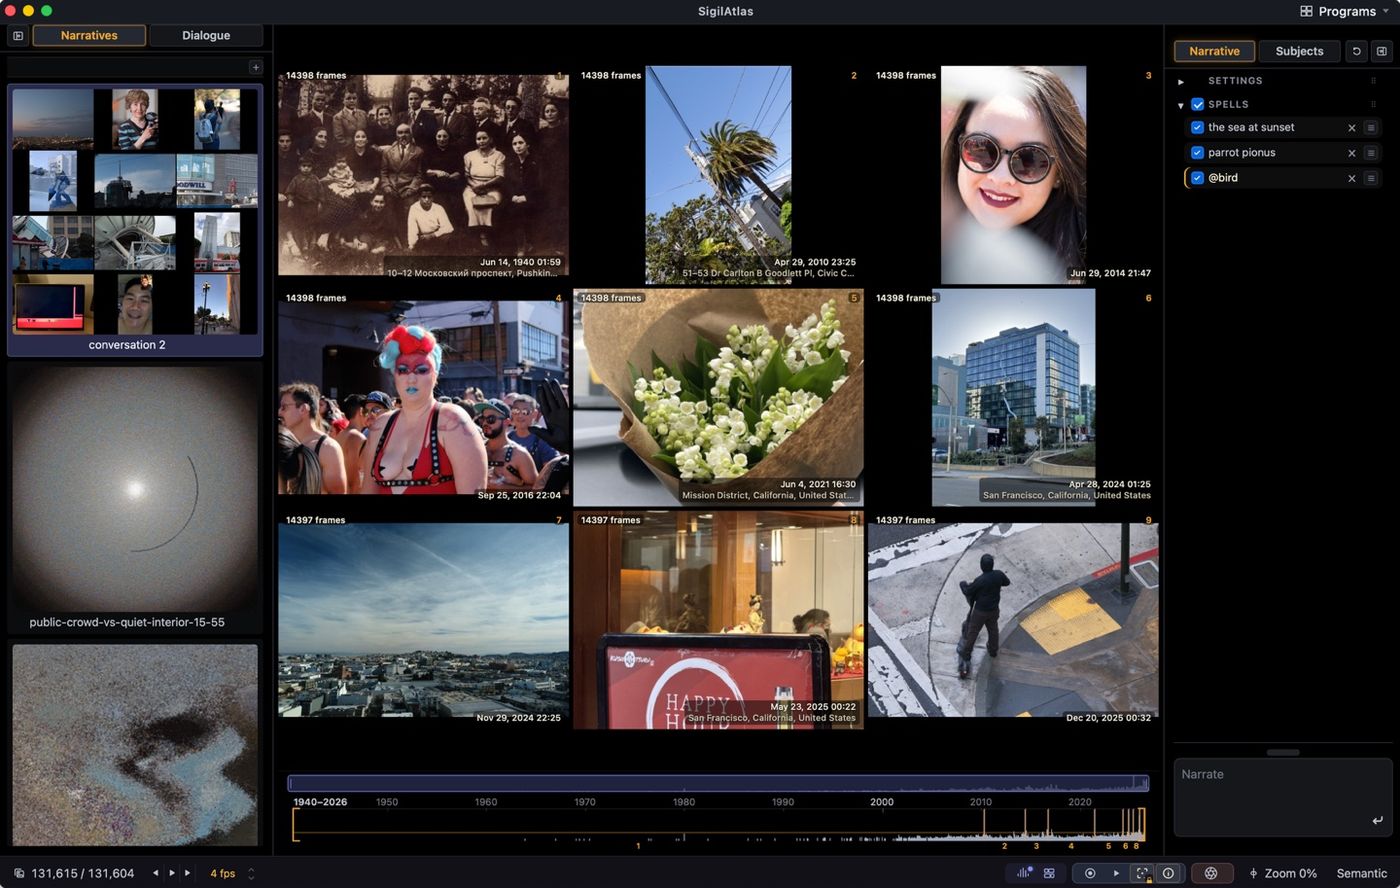Click timeline marker 2 near 2010

pos(1004,846)
